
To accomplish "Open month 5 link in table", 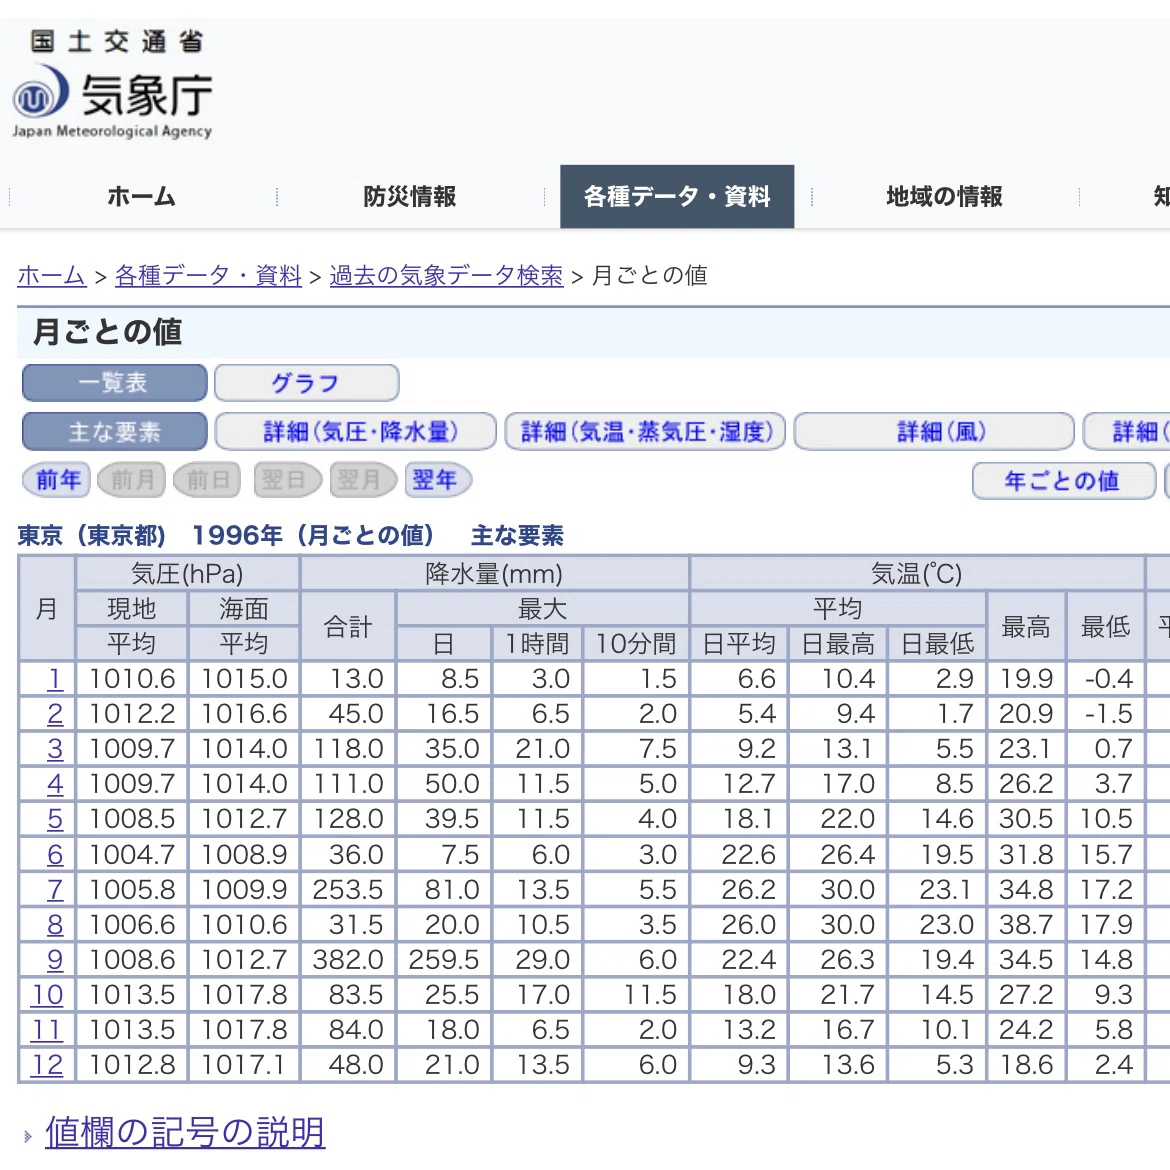I will point(54,819).
